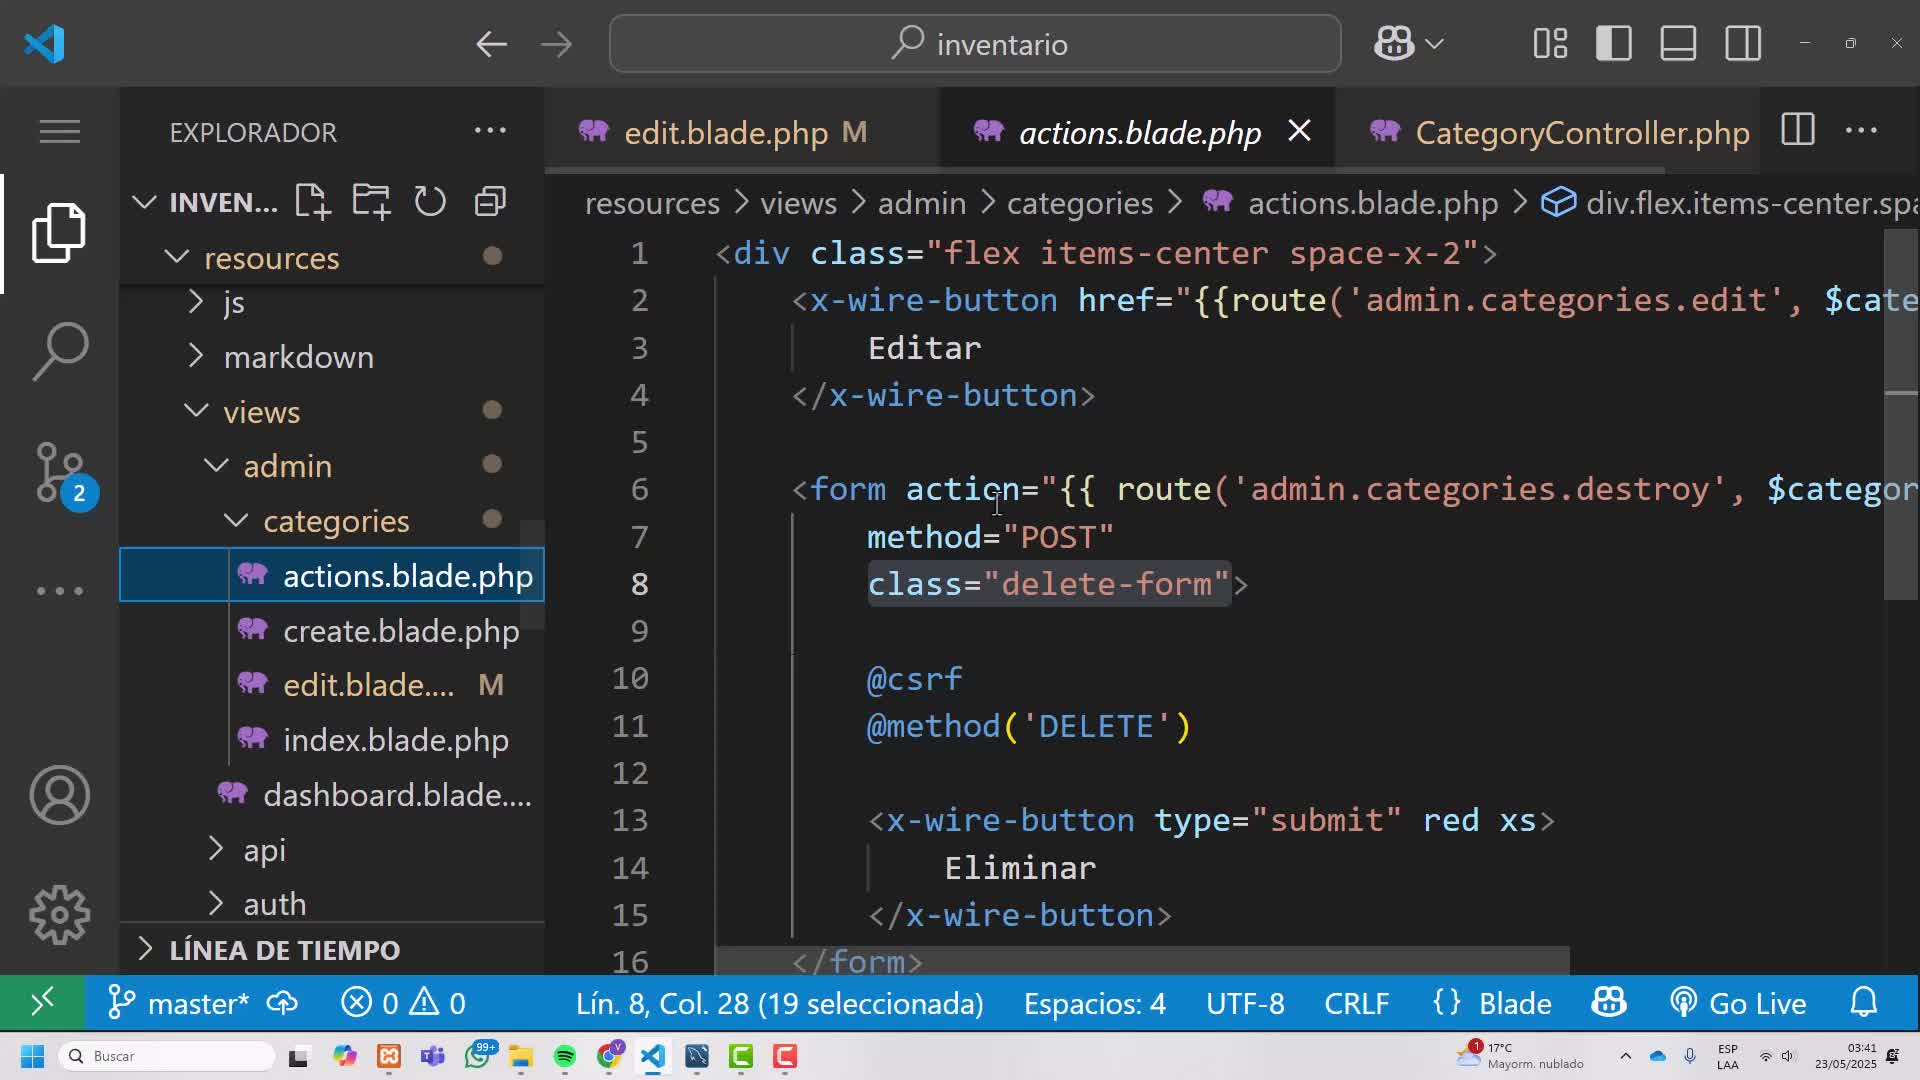Create a new folder in explorer

(x=371, y=202)
